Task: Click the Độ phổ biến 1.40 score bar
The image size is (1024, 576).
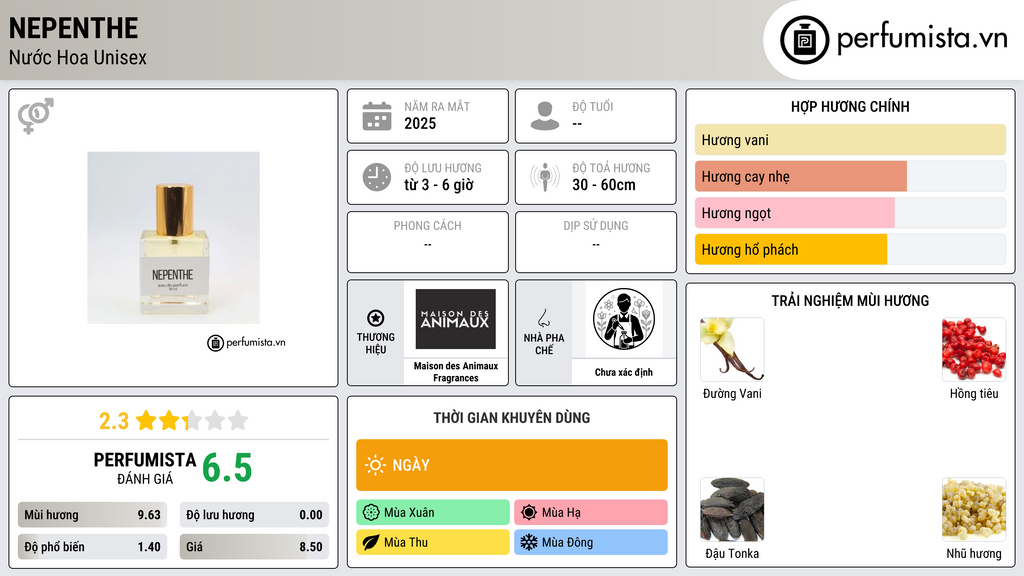Action: click(93, 547)
